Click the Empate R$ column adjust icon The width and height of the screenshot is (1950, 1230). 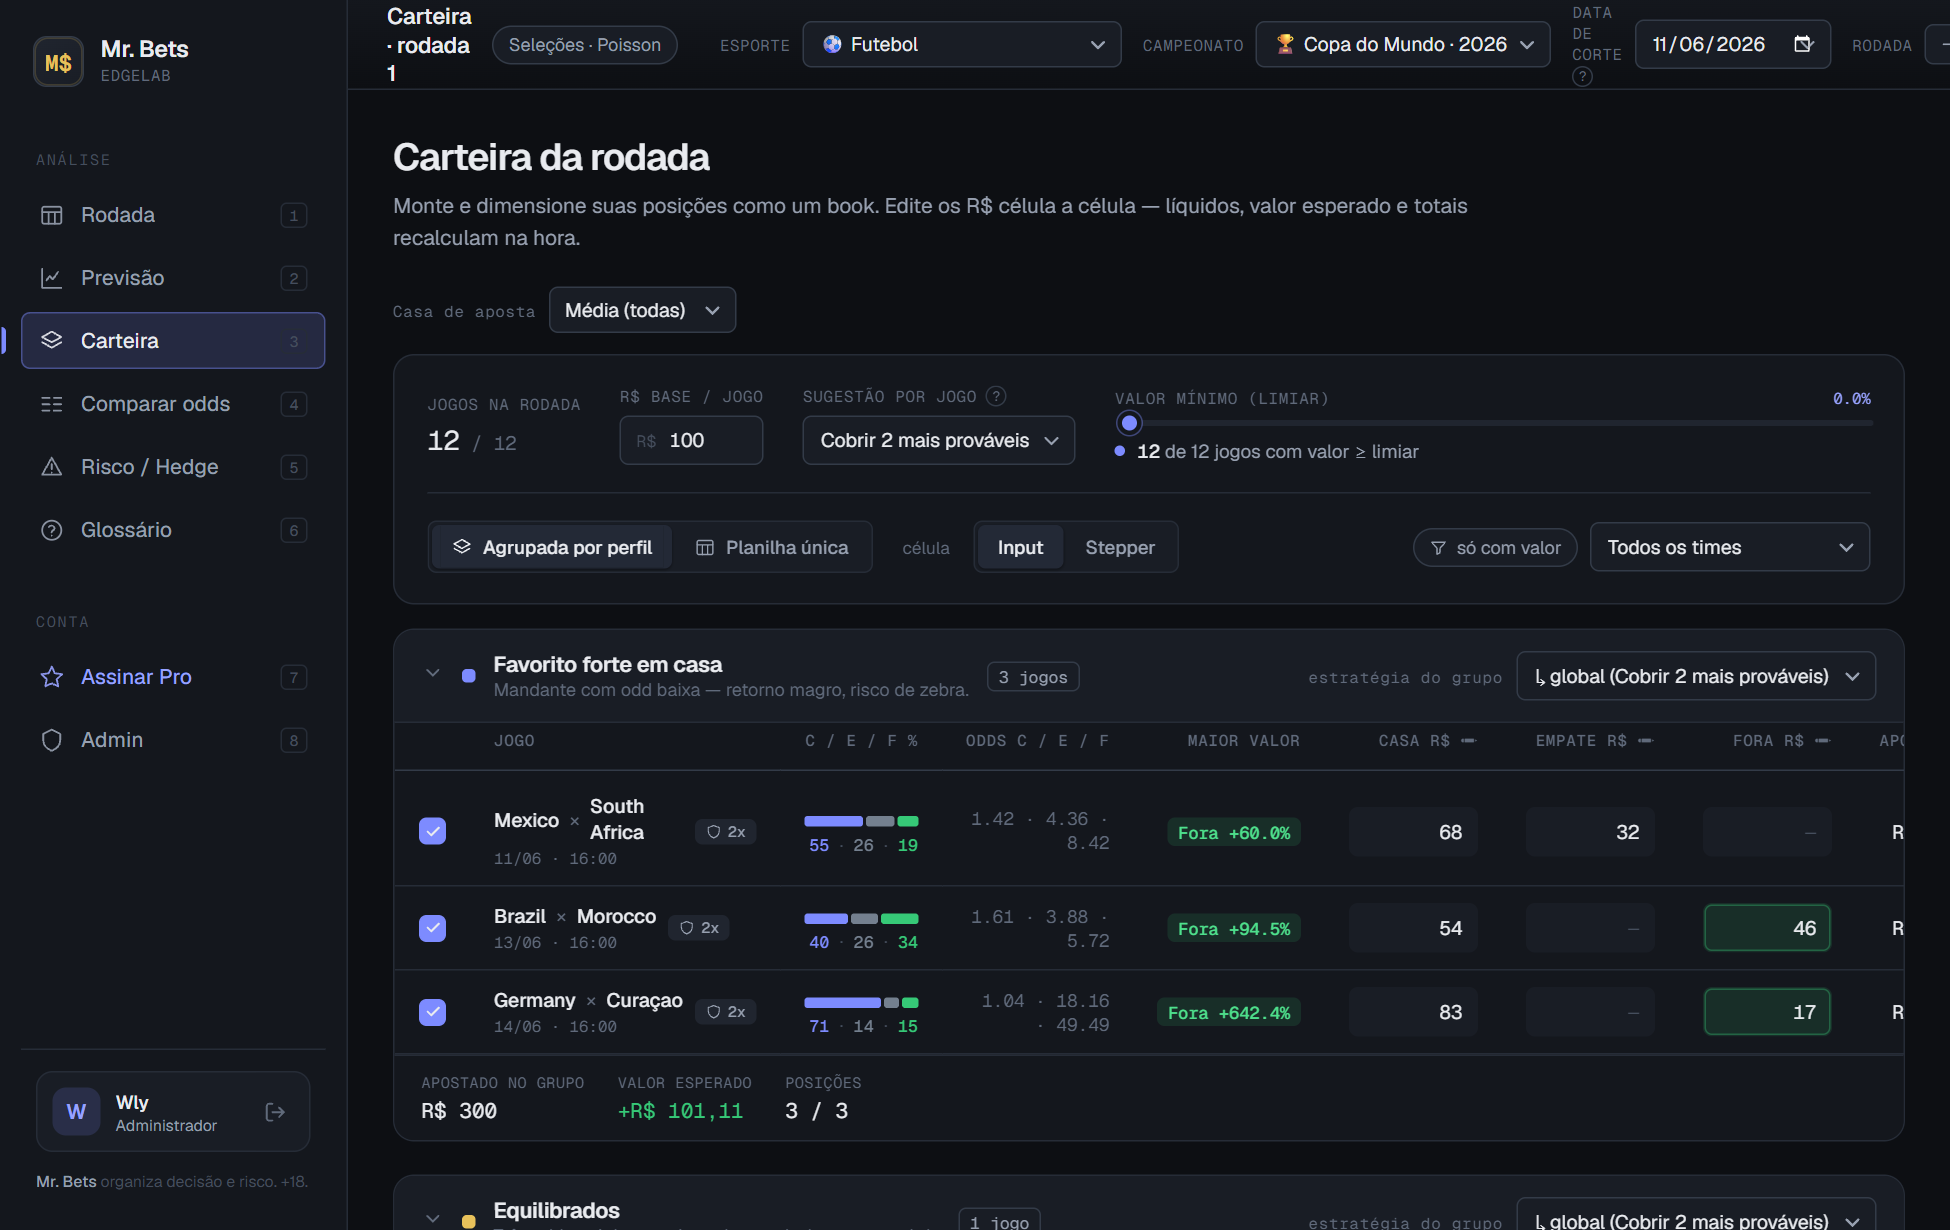click(1645, 741)
